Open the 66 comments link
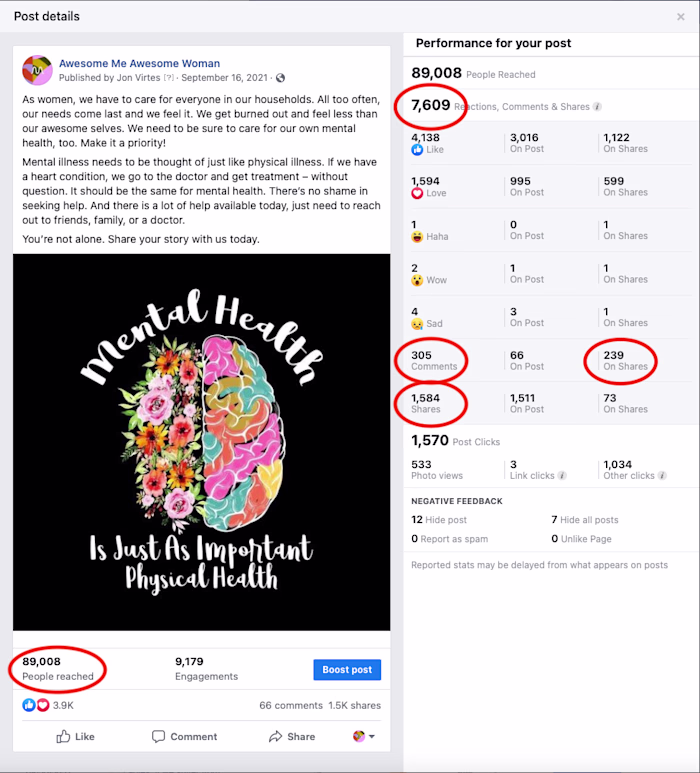 point(291,705)
